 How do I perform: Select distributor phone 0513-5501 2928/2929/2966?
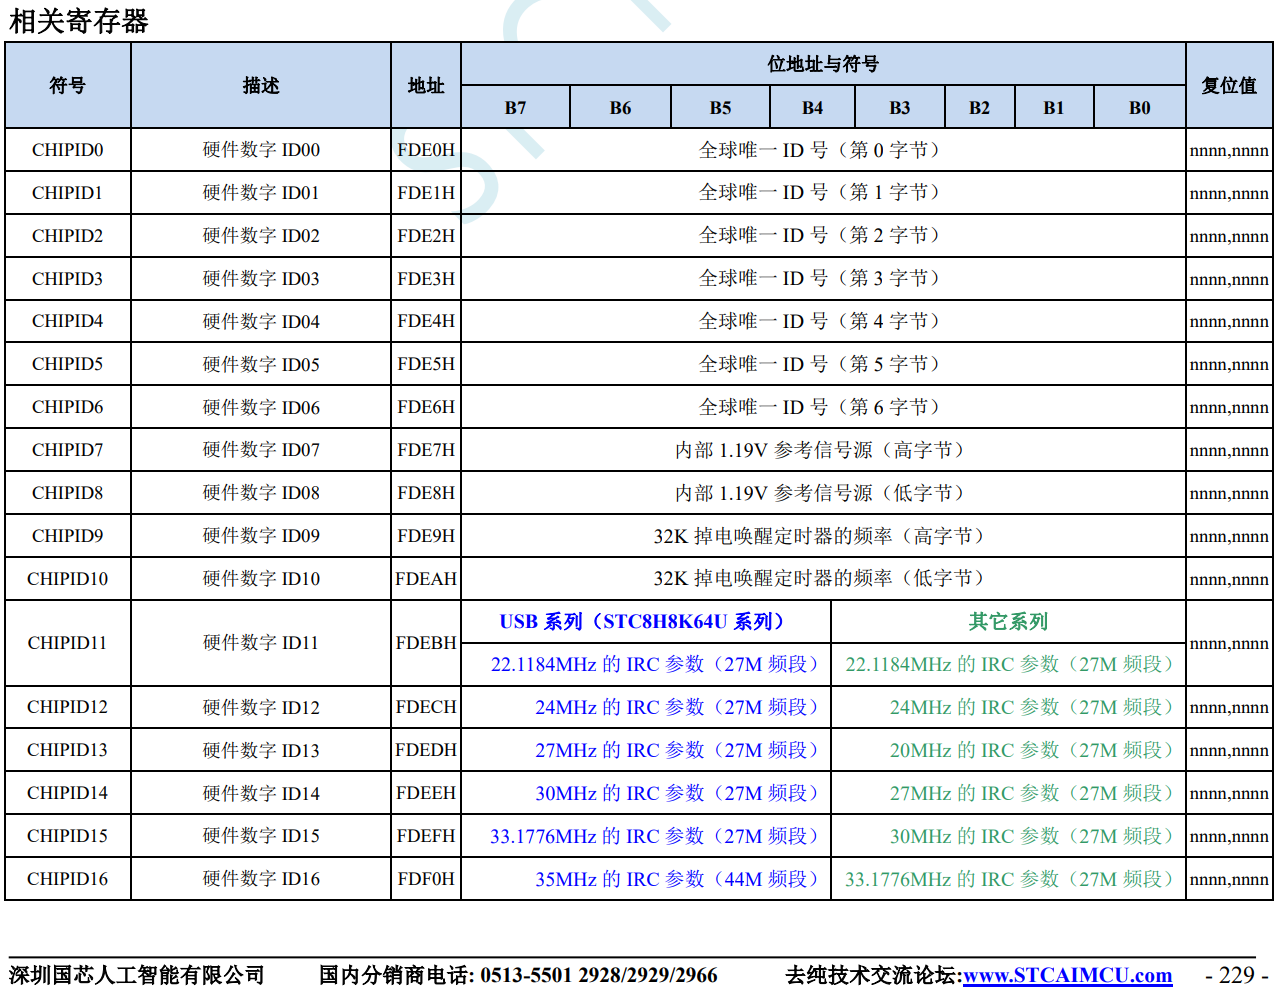[x=599, y=975]
